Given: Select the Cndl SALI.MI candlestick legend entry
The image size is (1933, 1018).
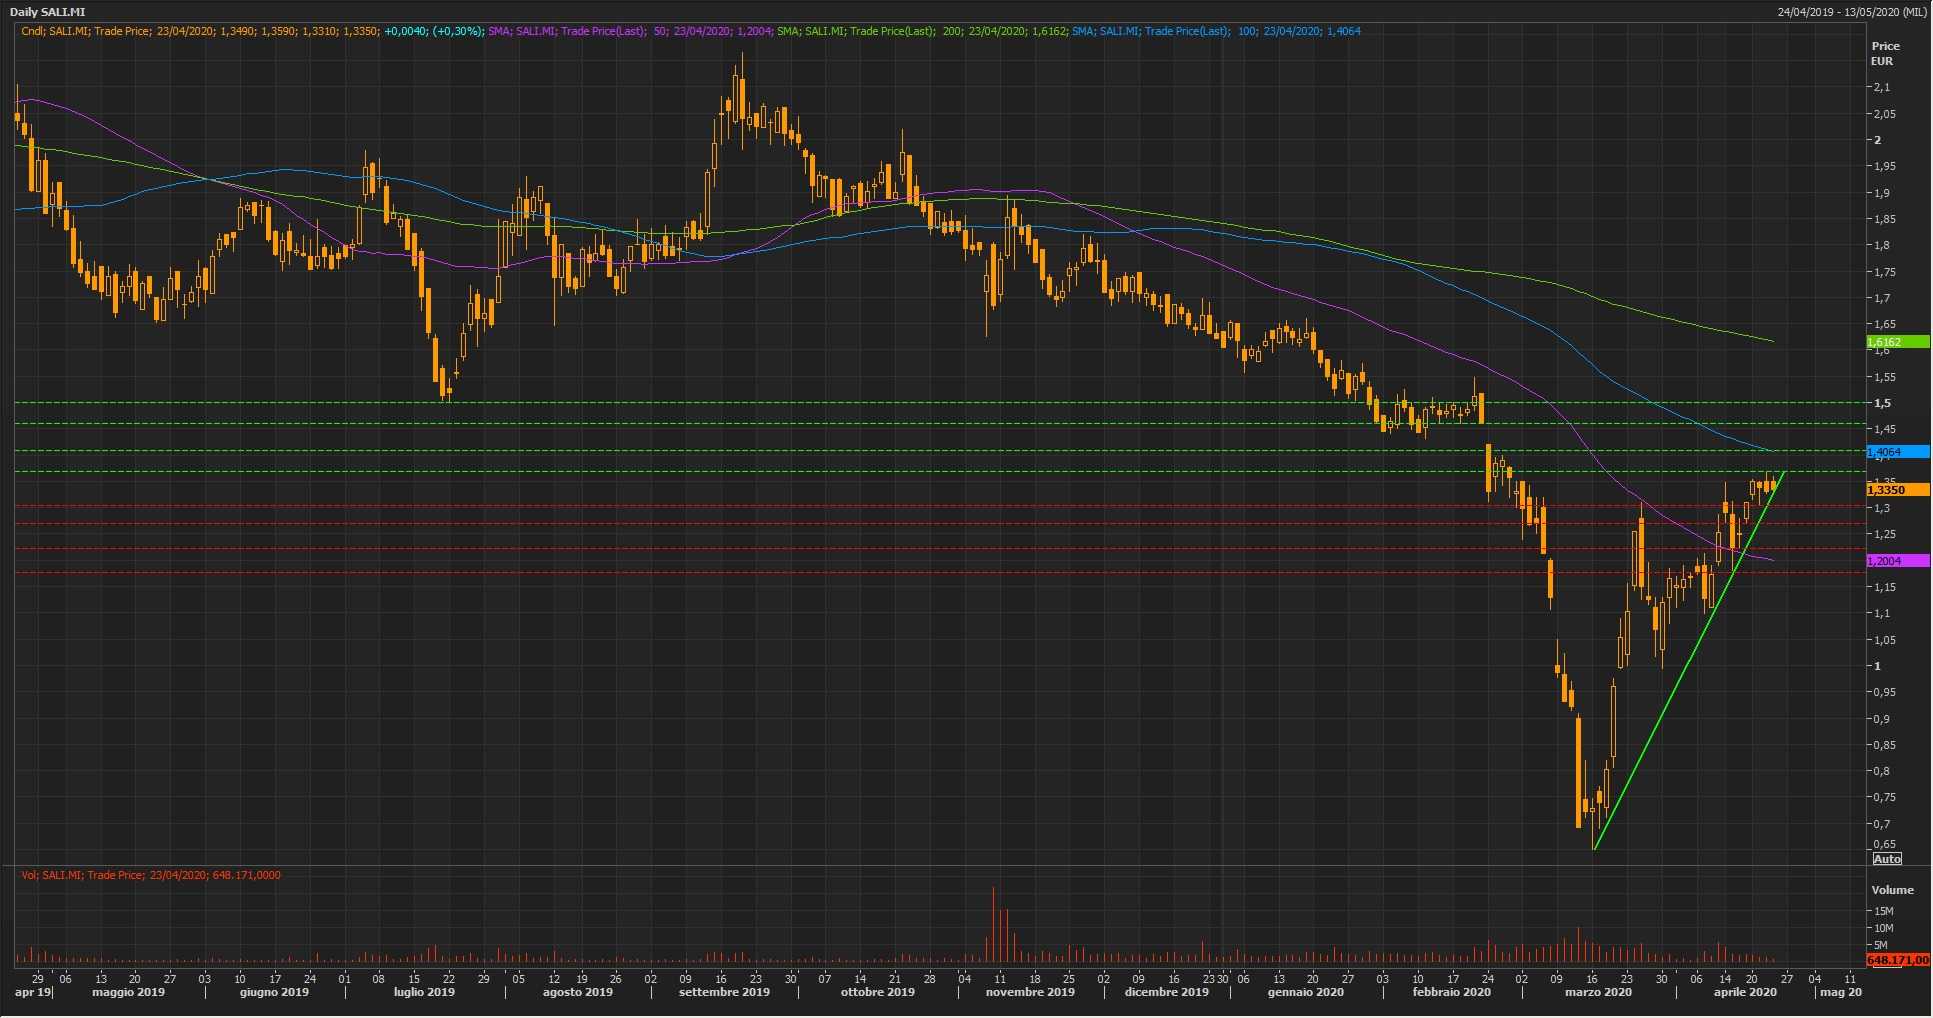Looking at the screenshot, I should coord(200,31).
